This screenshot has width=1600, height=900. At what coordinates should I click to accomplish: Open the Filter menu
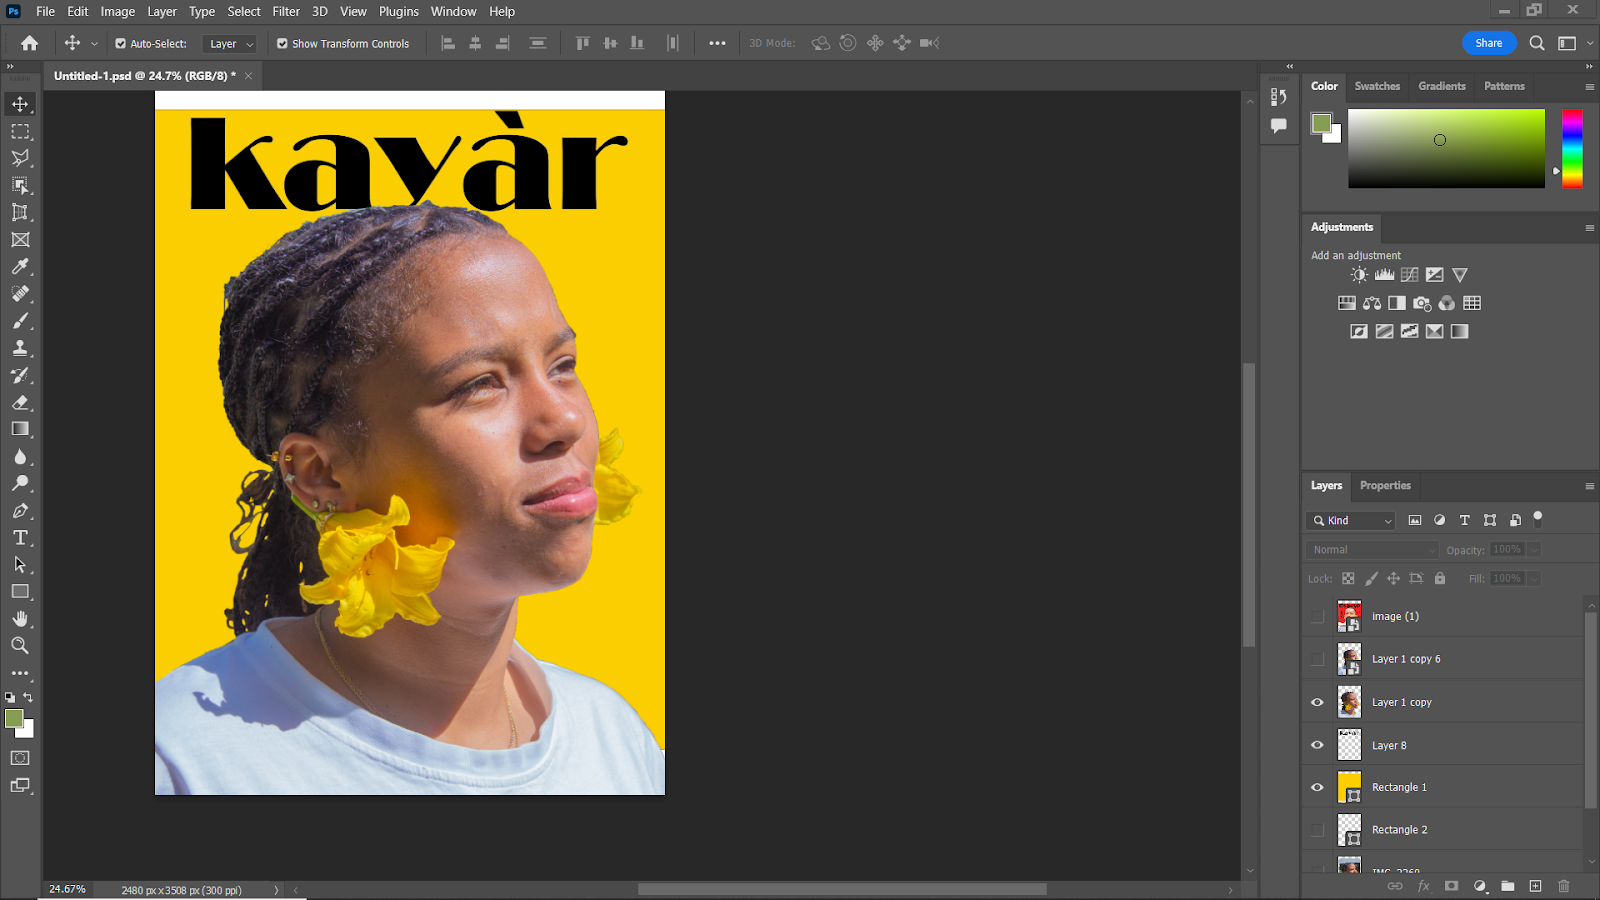[286, 11]
